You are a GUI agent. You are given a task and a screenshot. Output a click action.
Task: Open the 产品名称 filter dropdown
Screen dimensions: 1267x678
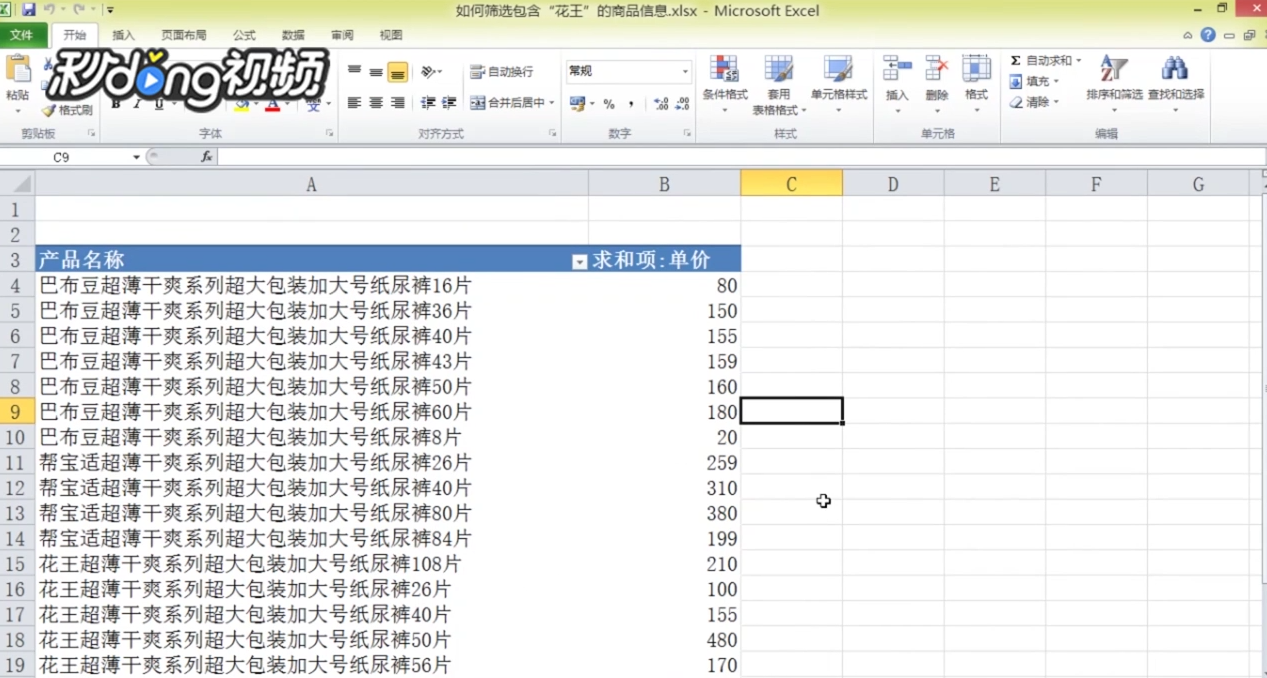[x=579, y=261]
